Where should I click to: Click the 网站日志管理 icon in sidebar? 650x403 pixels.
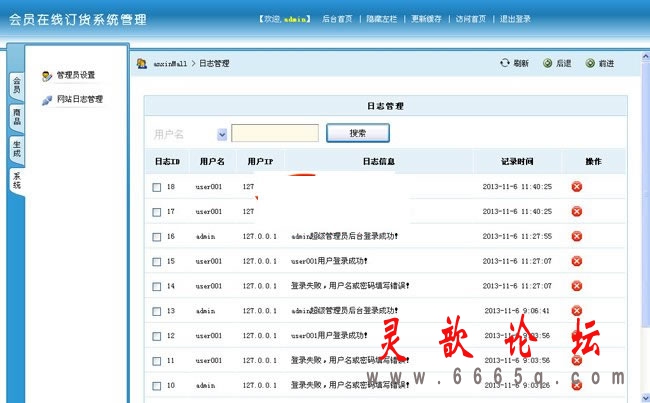(47, 100)
